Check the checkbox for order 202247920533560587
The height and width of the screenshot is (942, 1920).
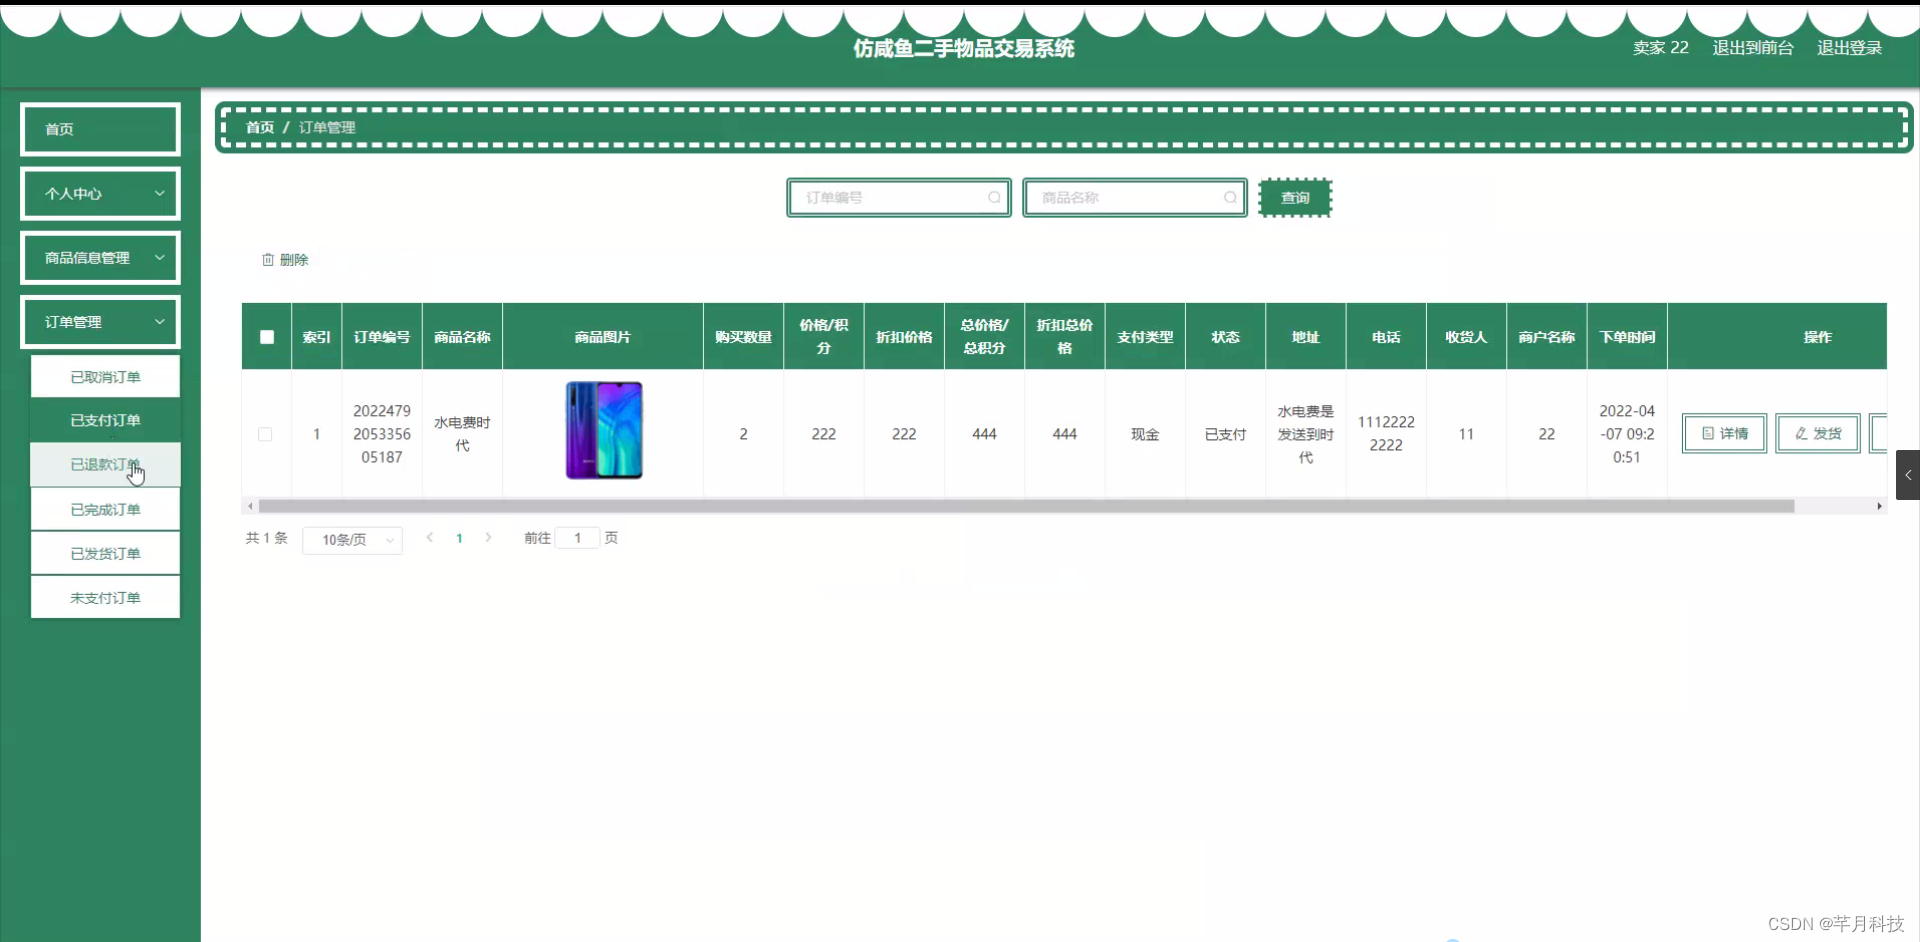click(265, 434)
